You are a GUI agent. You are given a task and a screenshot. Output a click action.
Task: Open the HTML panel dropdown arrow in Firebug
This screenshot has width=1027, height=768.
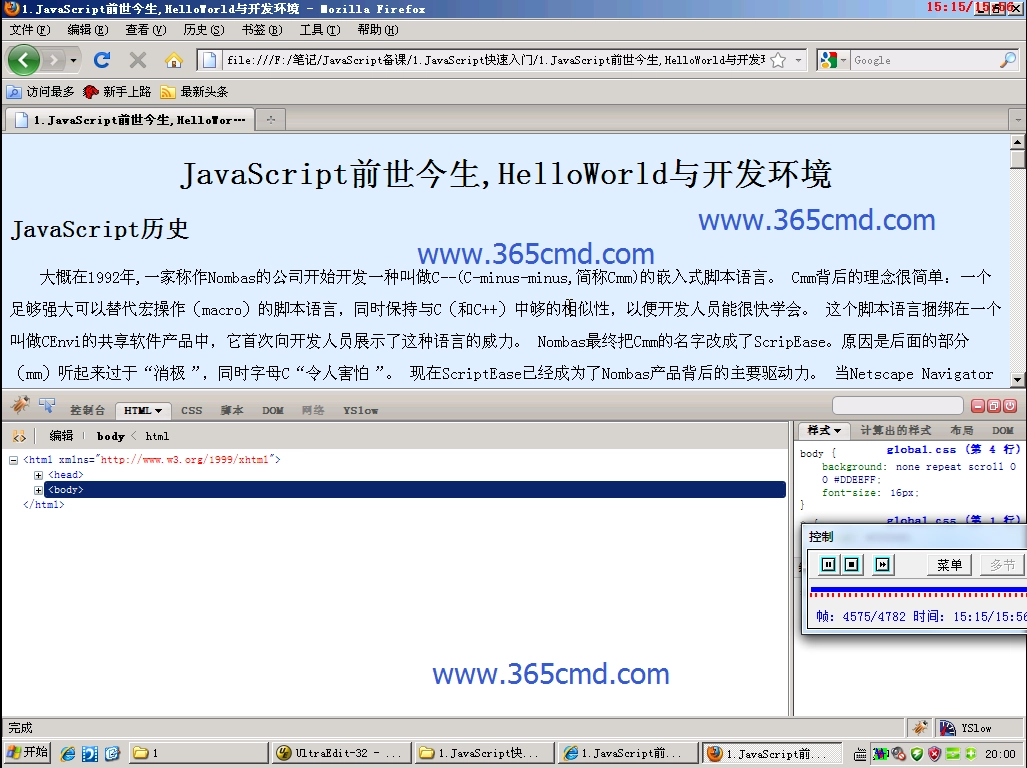pyautogui.click(x=157, y=410)
